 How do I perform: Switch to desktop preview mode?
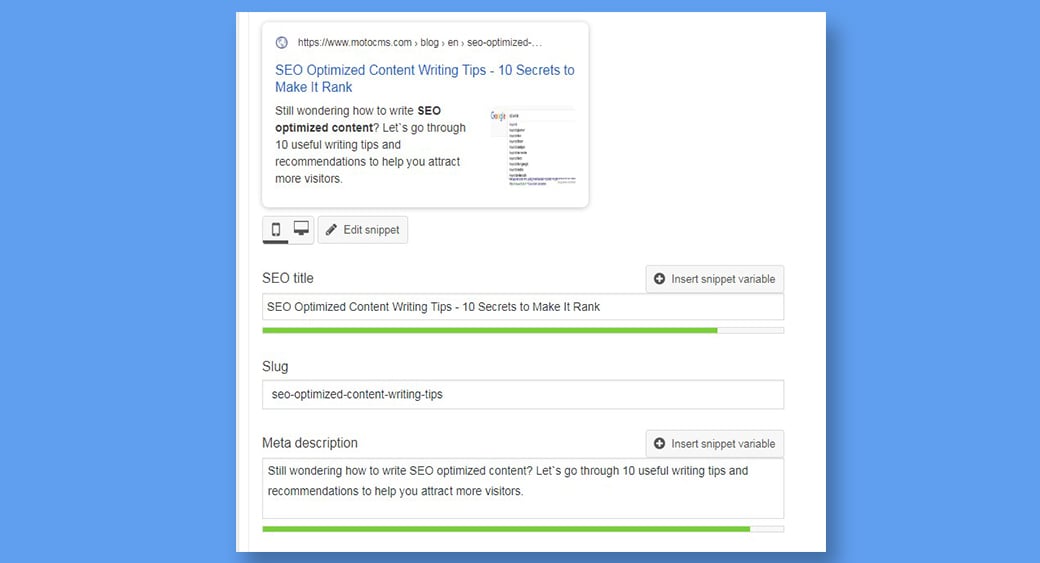301,229
